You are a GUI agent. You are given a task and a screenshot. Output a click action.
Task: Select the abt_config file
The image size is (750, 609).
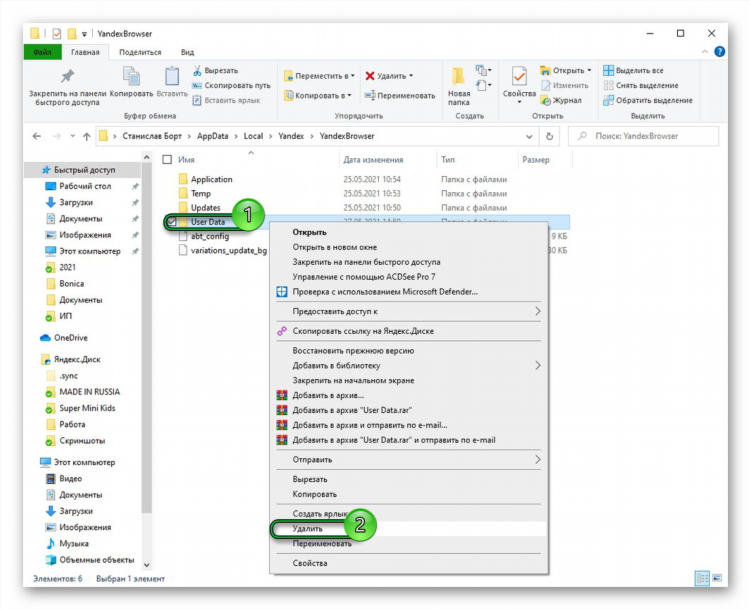[x=210, y=236]
